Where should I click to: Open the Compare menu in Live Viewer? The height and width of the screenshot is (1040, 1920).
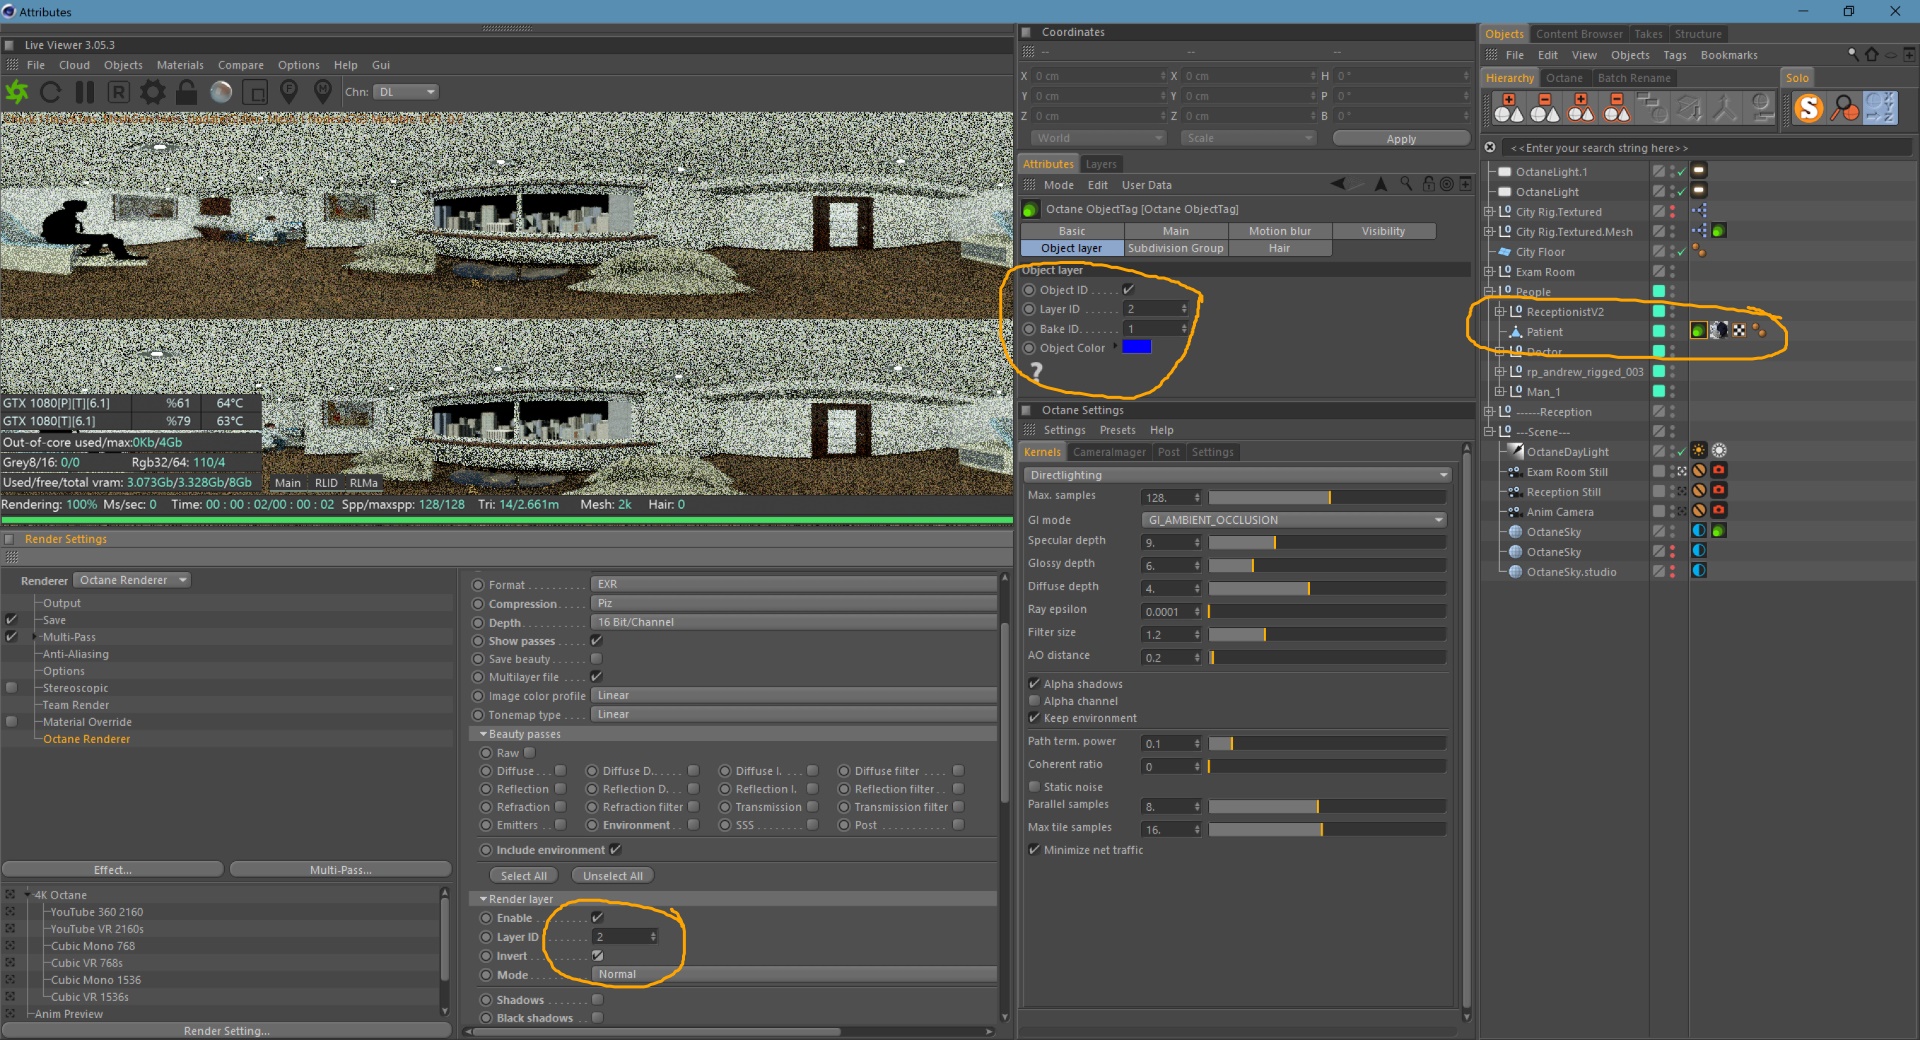[x=241, y=65]
